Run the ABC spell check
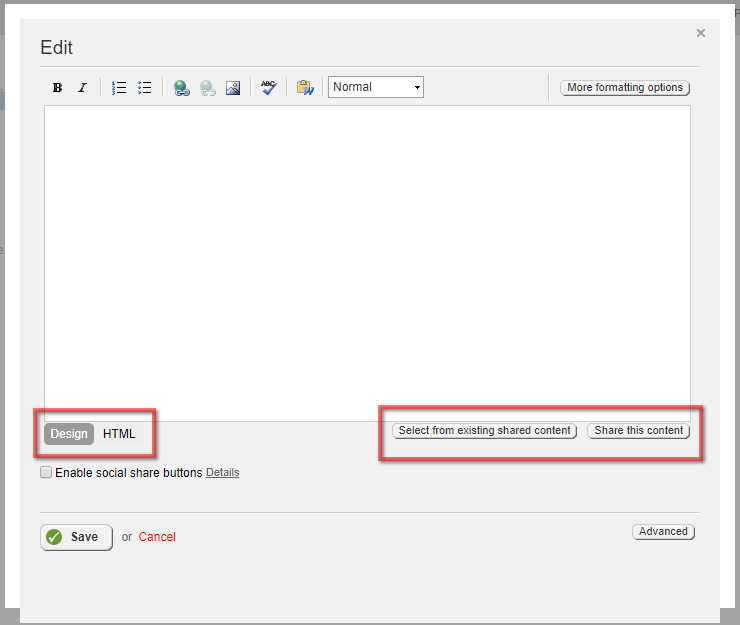The width and height of the screenshot is (740, 625). tap(269, 87)
